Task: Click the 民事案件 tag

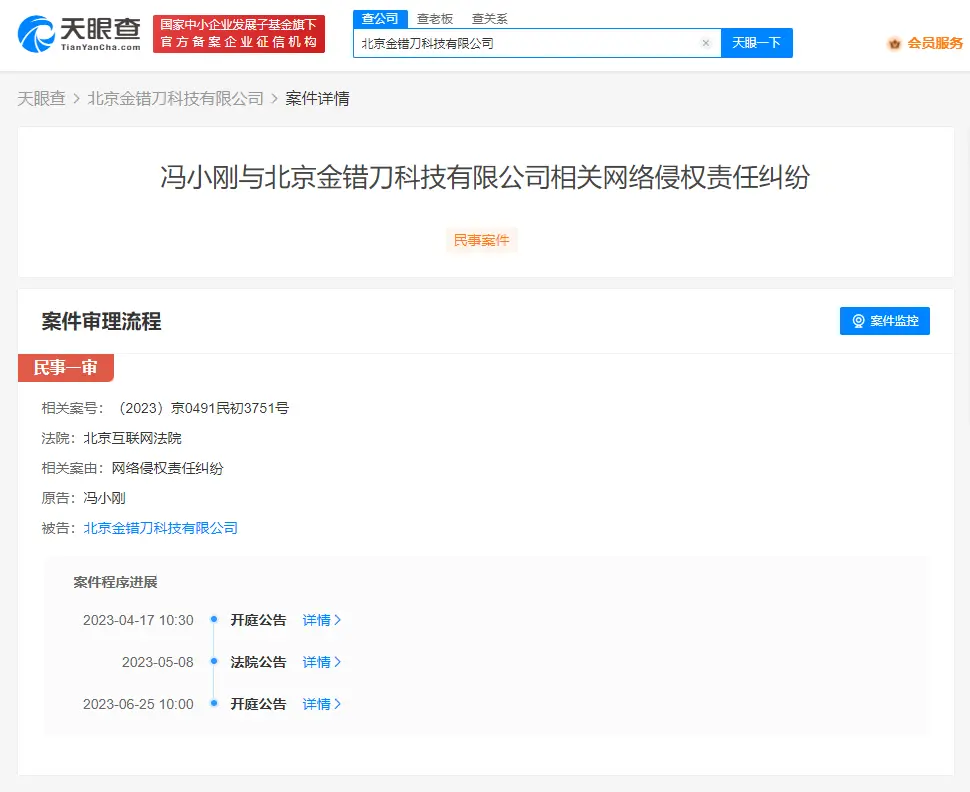Action: click(481, 240)
